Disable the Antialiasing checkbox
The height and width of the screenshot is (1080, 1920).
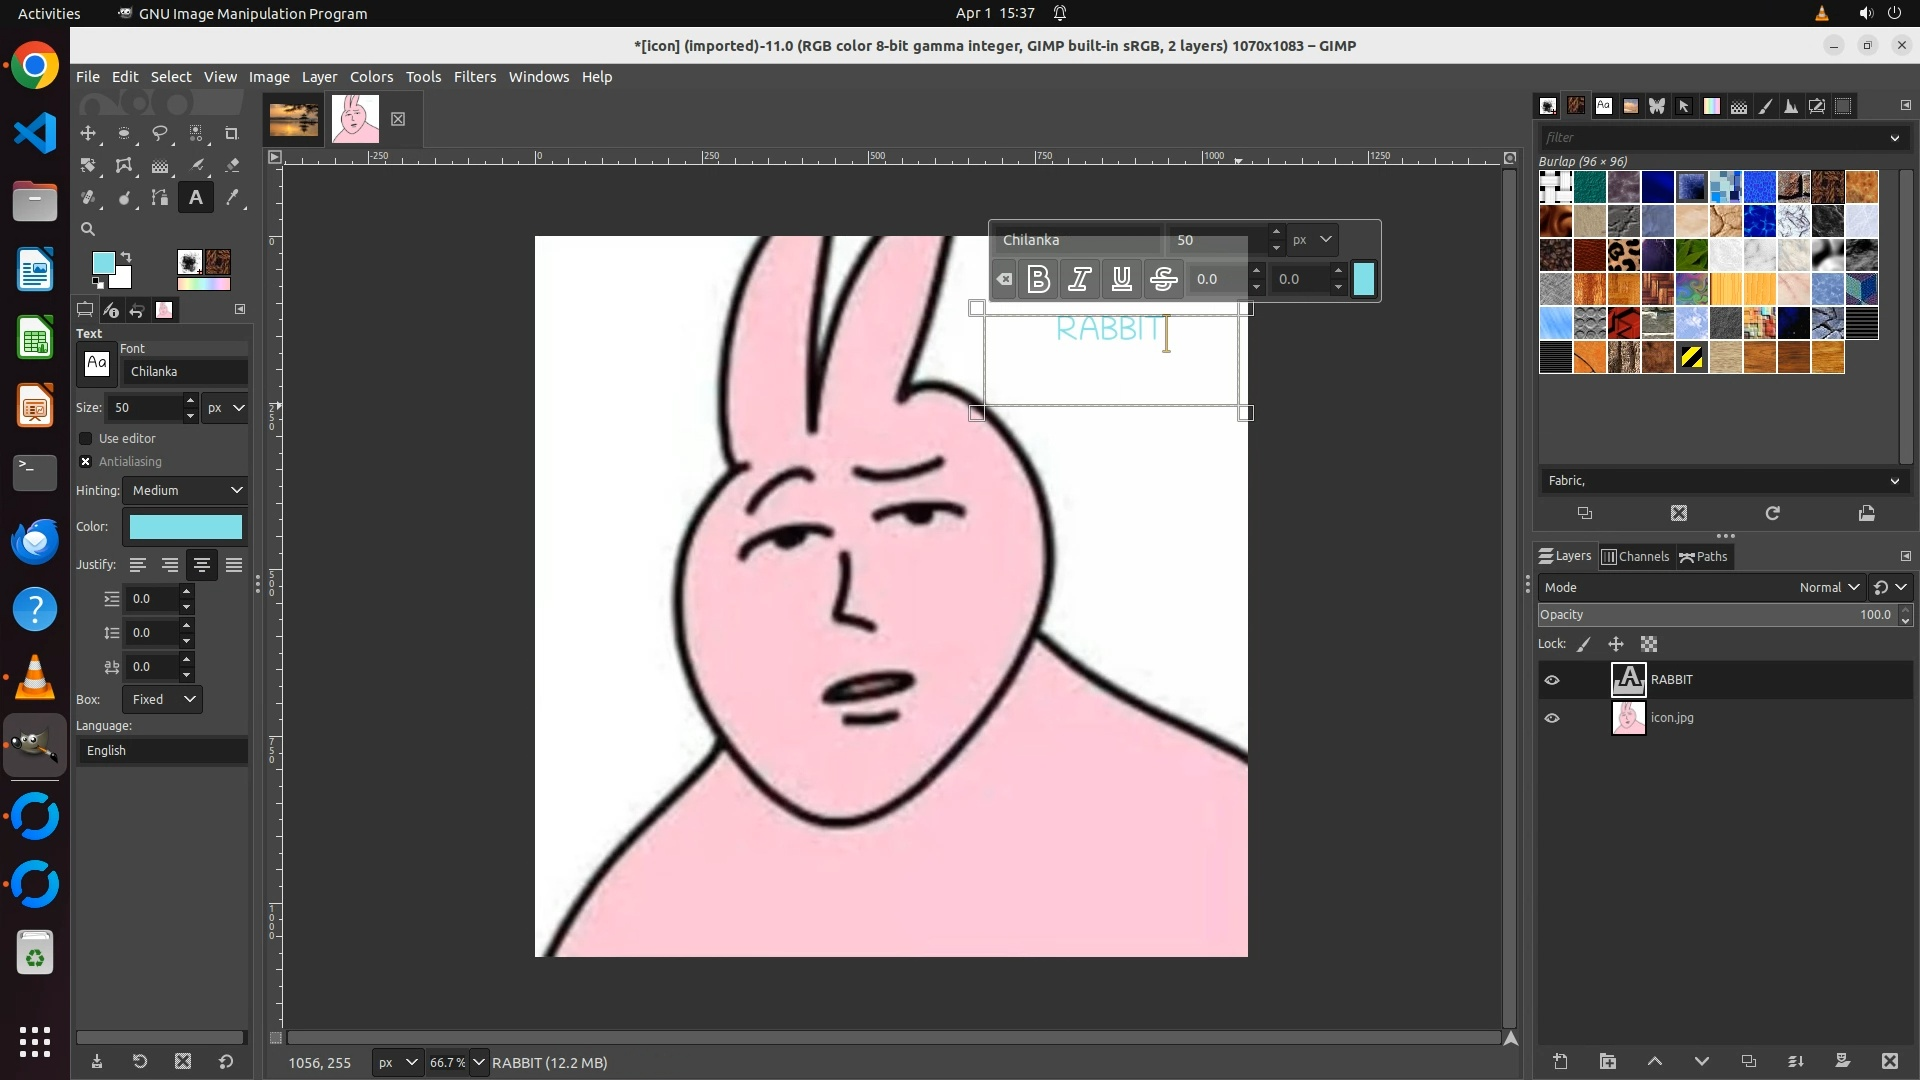click(86, 461)
